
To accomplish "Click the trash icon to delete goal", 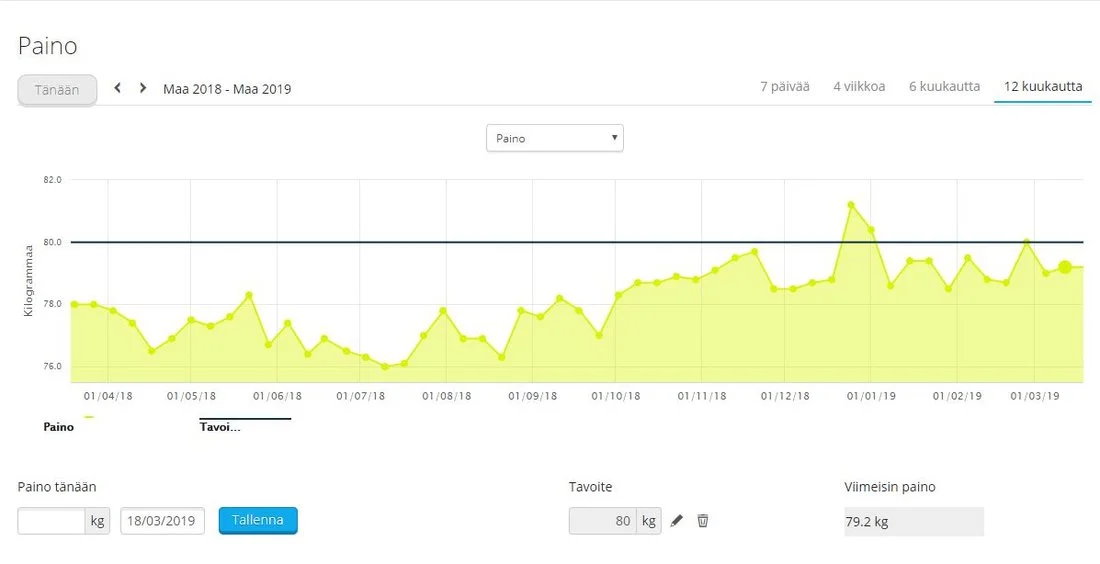I will [703, 521].
